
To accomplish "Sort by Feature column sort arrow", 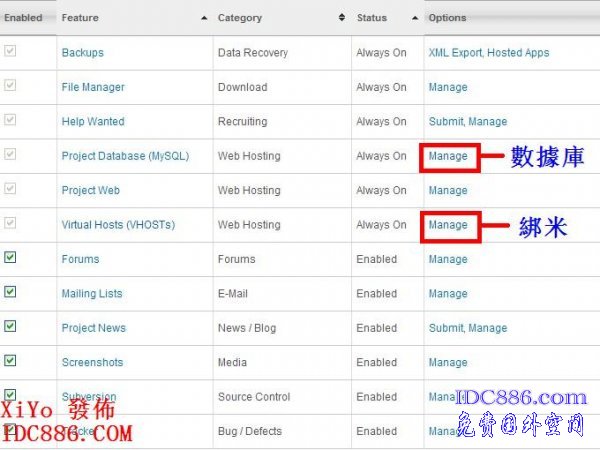I will click(x=204, y=18).
